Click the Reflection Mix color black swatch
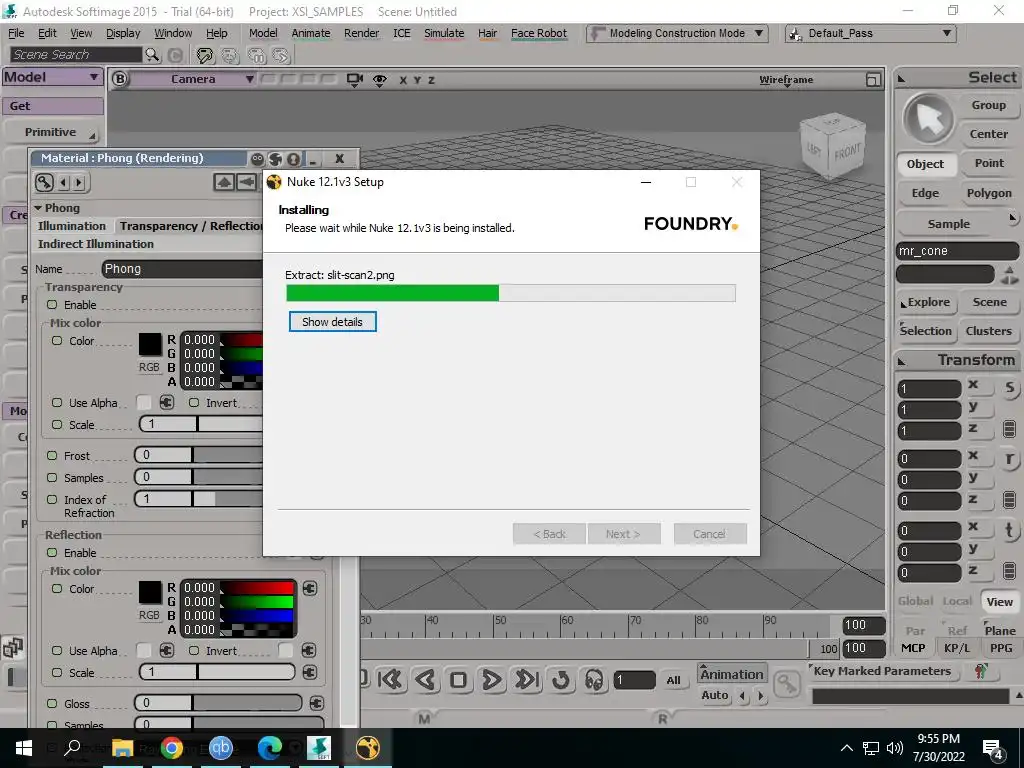Screen dimensions: 1024x768 pos(150,592)
